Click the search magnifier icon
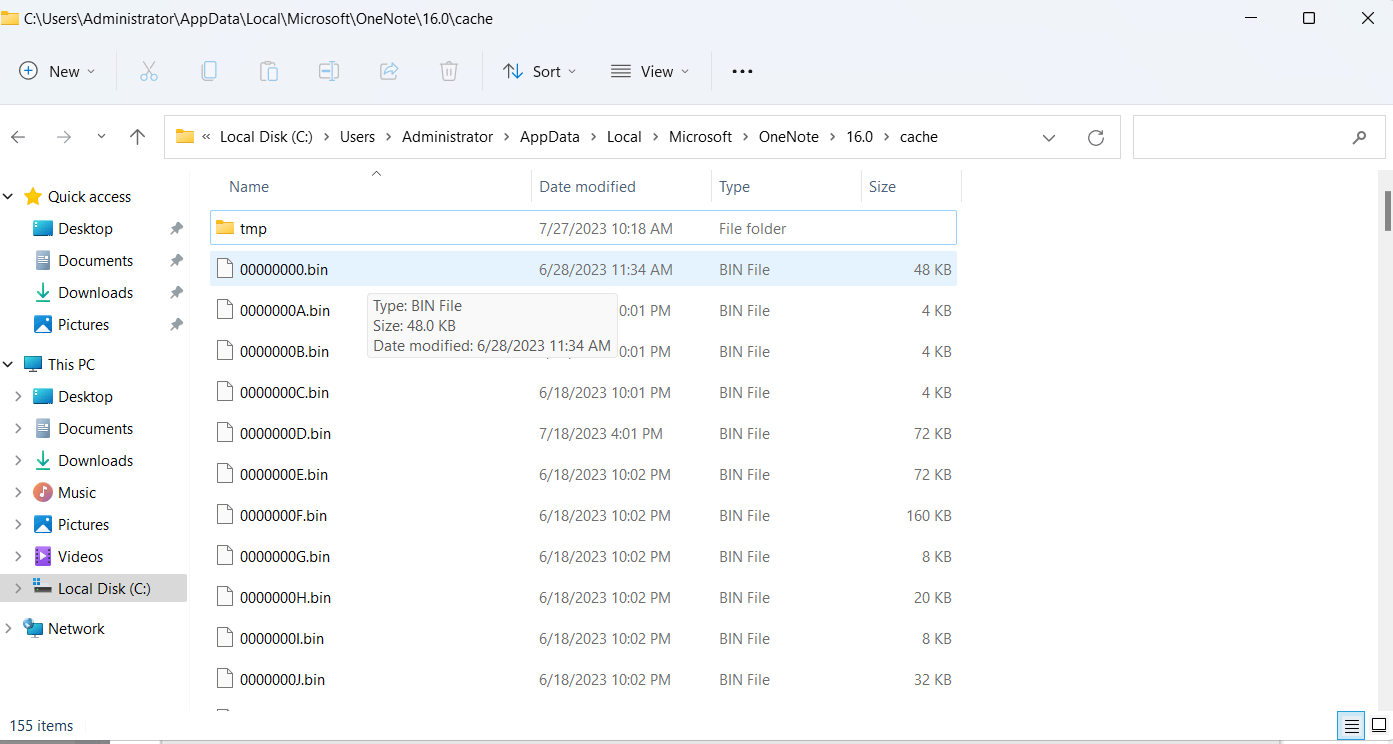Image resolution: width=1393 pixels, height=744 pixels. coord(1359,137)
